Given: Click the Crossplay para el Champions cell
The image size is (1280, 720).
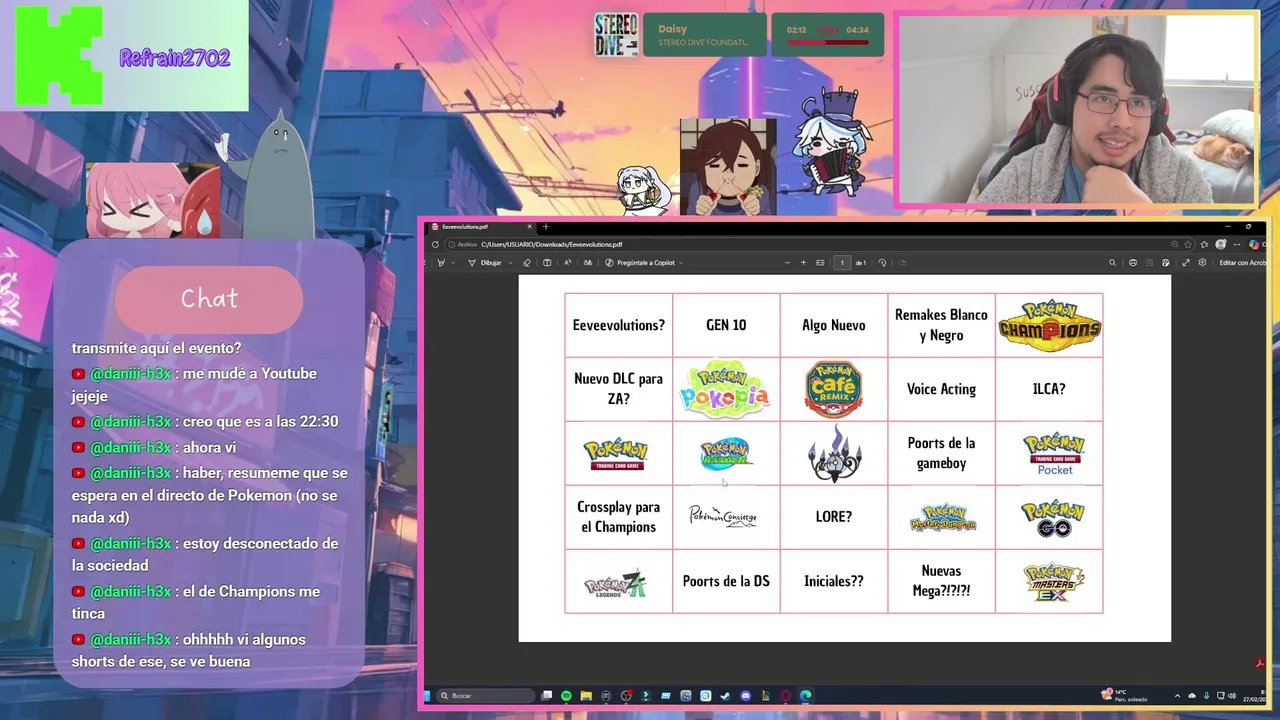Looking at the screenshot, I should [x=619, y=517].
